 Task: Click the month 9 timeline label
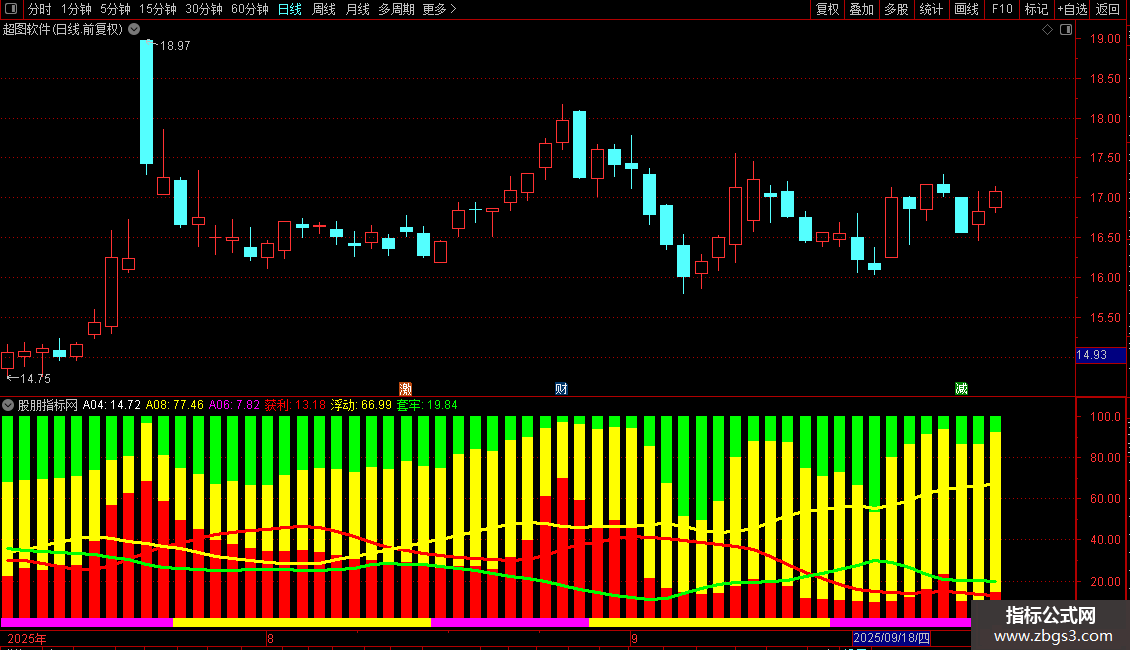coord(634,638)
